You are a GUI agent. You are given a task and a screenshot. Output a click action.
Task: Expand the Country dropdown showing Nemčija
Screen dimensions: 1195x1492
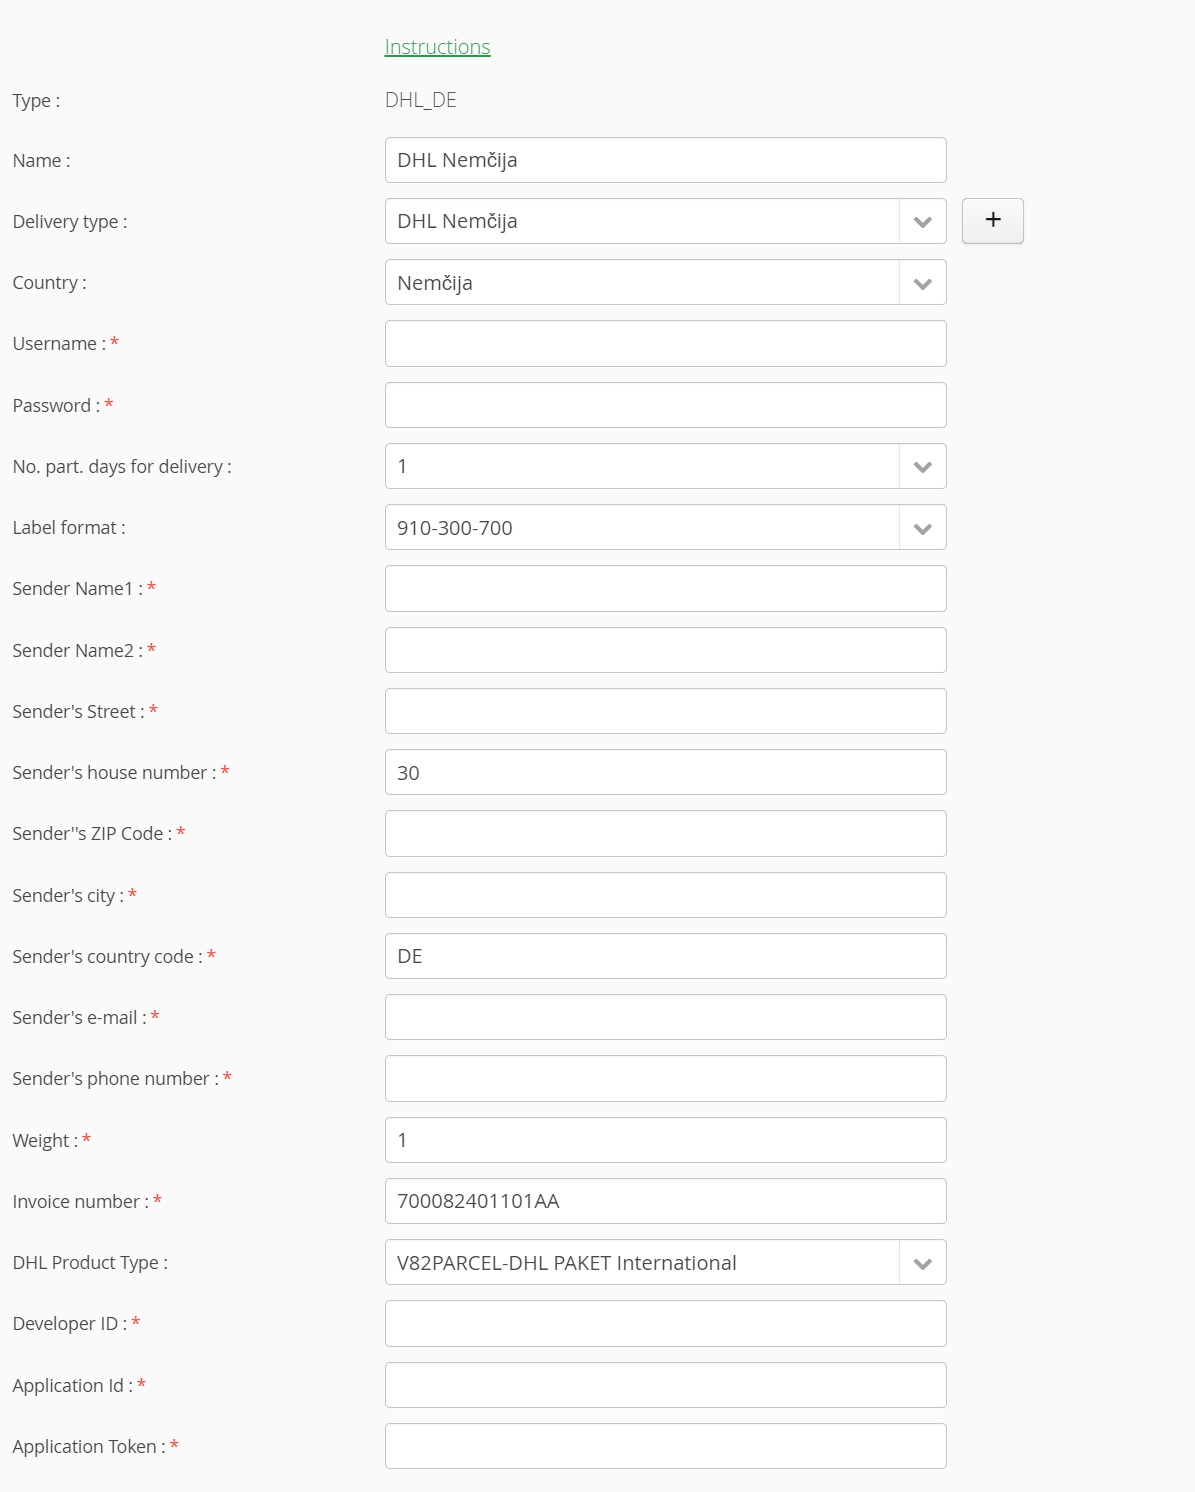pyautogui.click(x=665, y=282)
